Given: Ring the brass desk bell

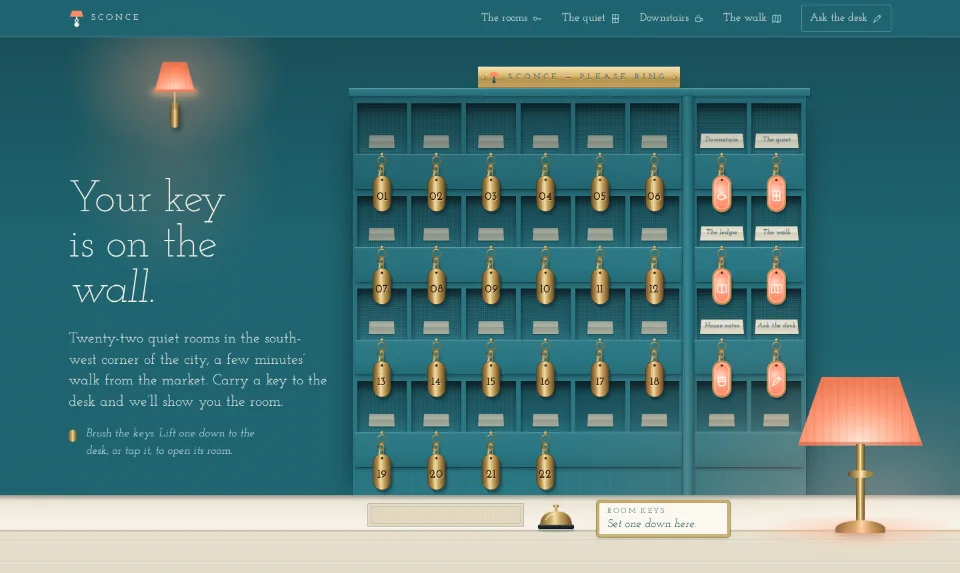Looking at the screenshot, I should pos(556,517).
